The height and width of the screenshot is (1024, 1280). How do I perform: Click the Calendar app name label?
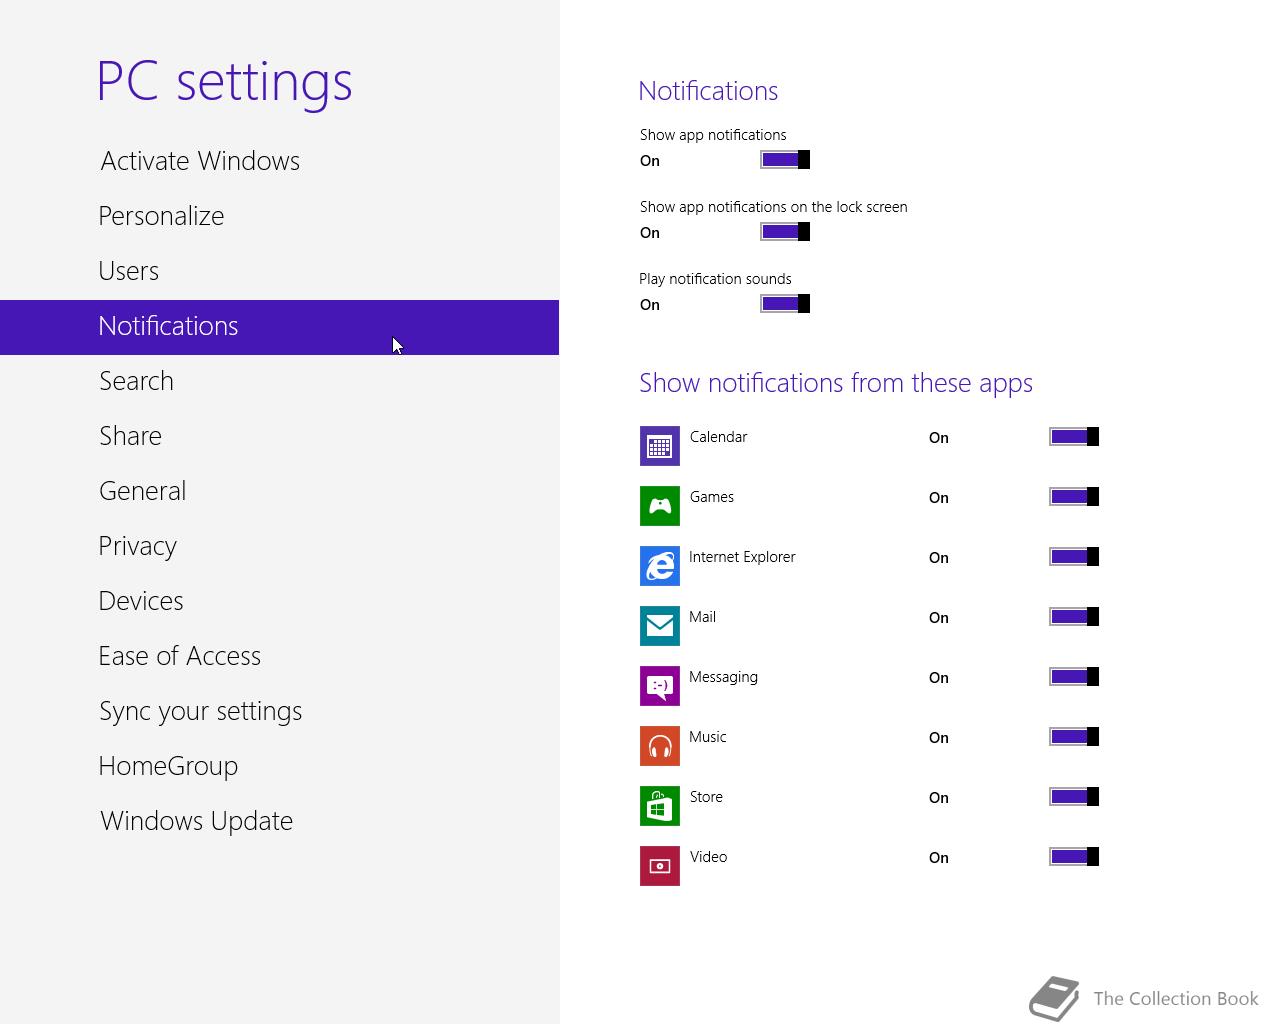pyautogui.click(x=718, y=437)
